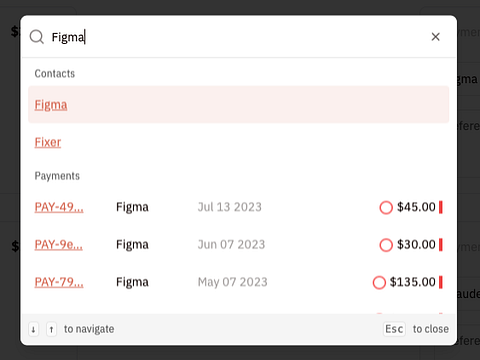Click the search magnifier icon
480x360 pixels.
(x=37, y=37)
